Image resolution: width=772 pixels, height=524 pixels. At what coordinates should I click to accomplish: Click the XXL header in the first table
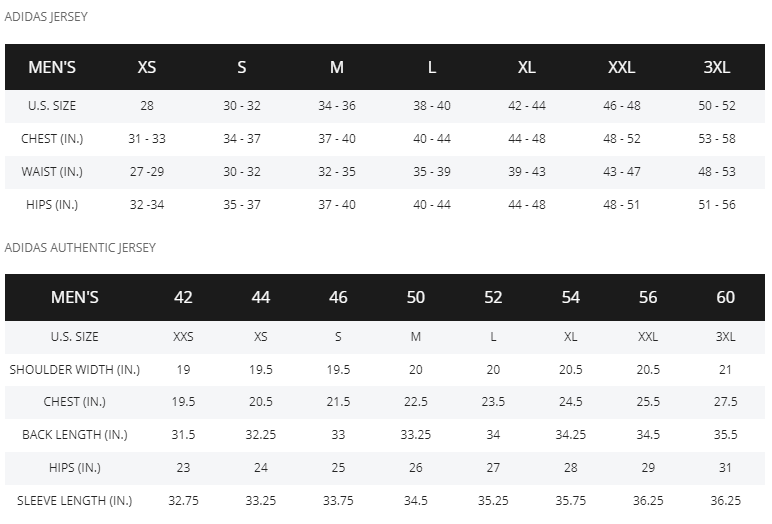(x=621, y=67)
